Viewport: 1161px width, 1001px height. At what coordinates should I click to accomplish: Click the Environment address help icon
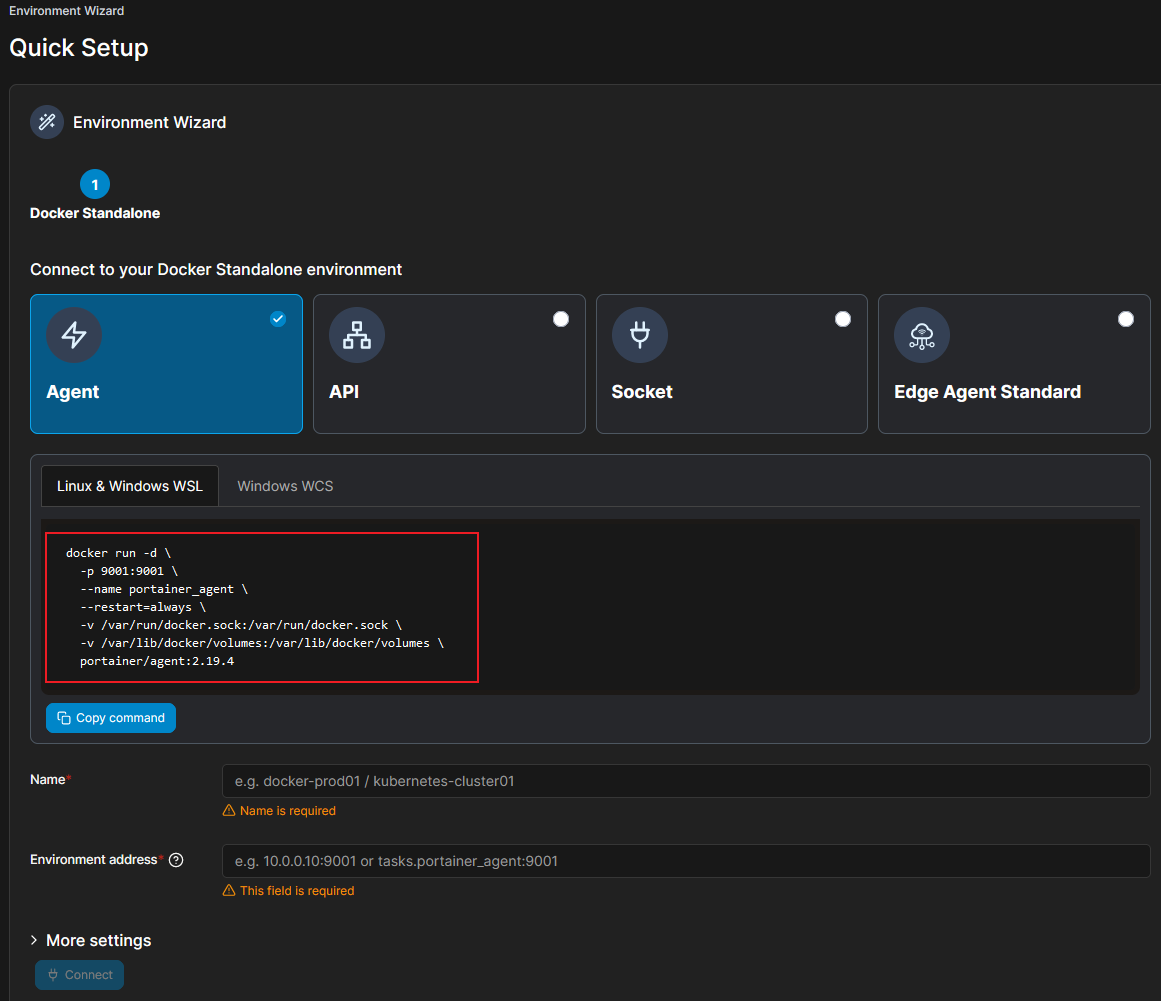(176, 860)
